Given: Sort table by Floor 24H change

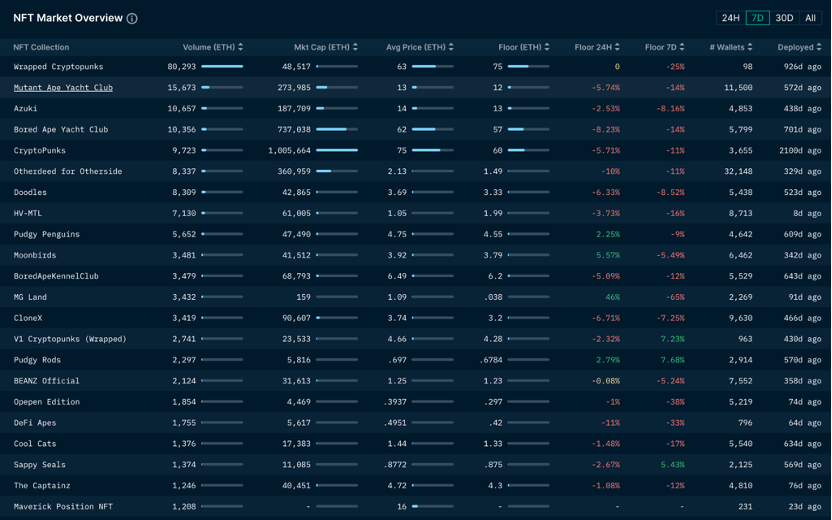Looking at the screenshot, I should coord(617,47).
